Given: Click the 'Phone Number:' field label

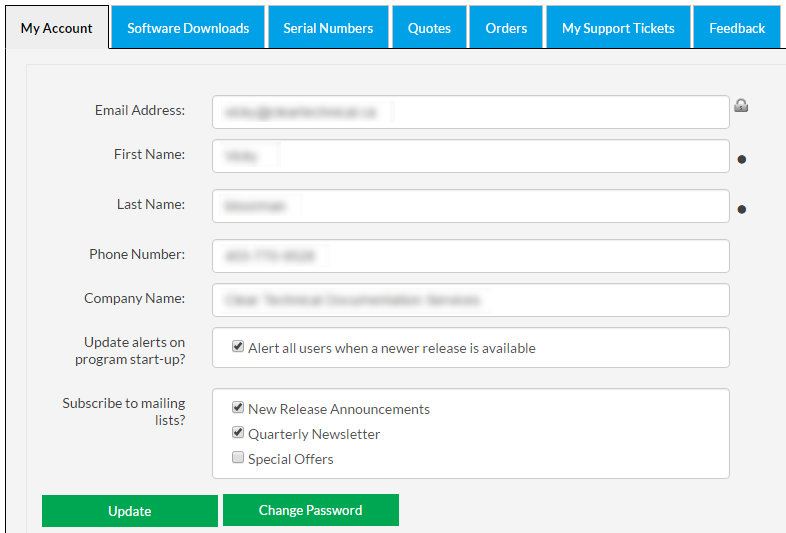Looking at the screenshot, I should pyautogui.click(x=137, y=254).
